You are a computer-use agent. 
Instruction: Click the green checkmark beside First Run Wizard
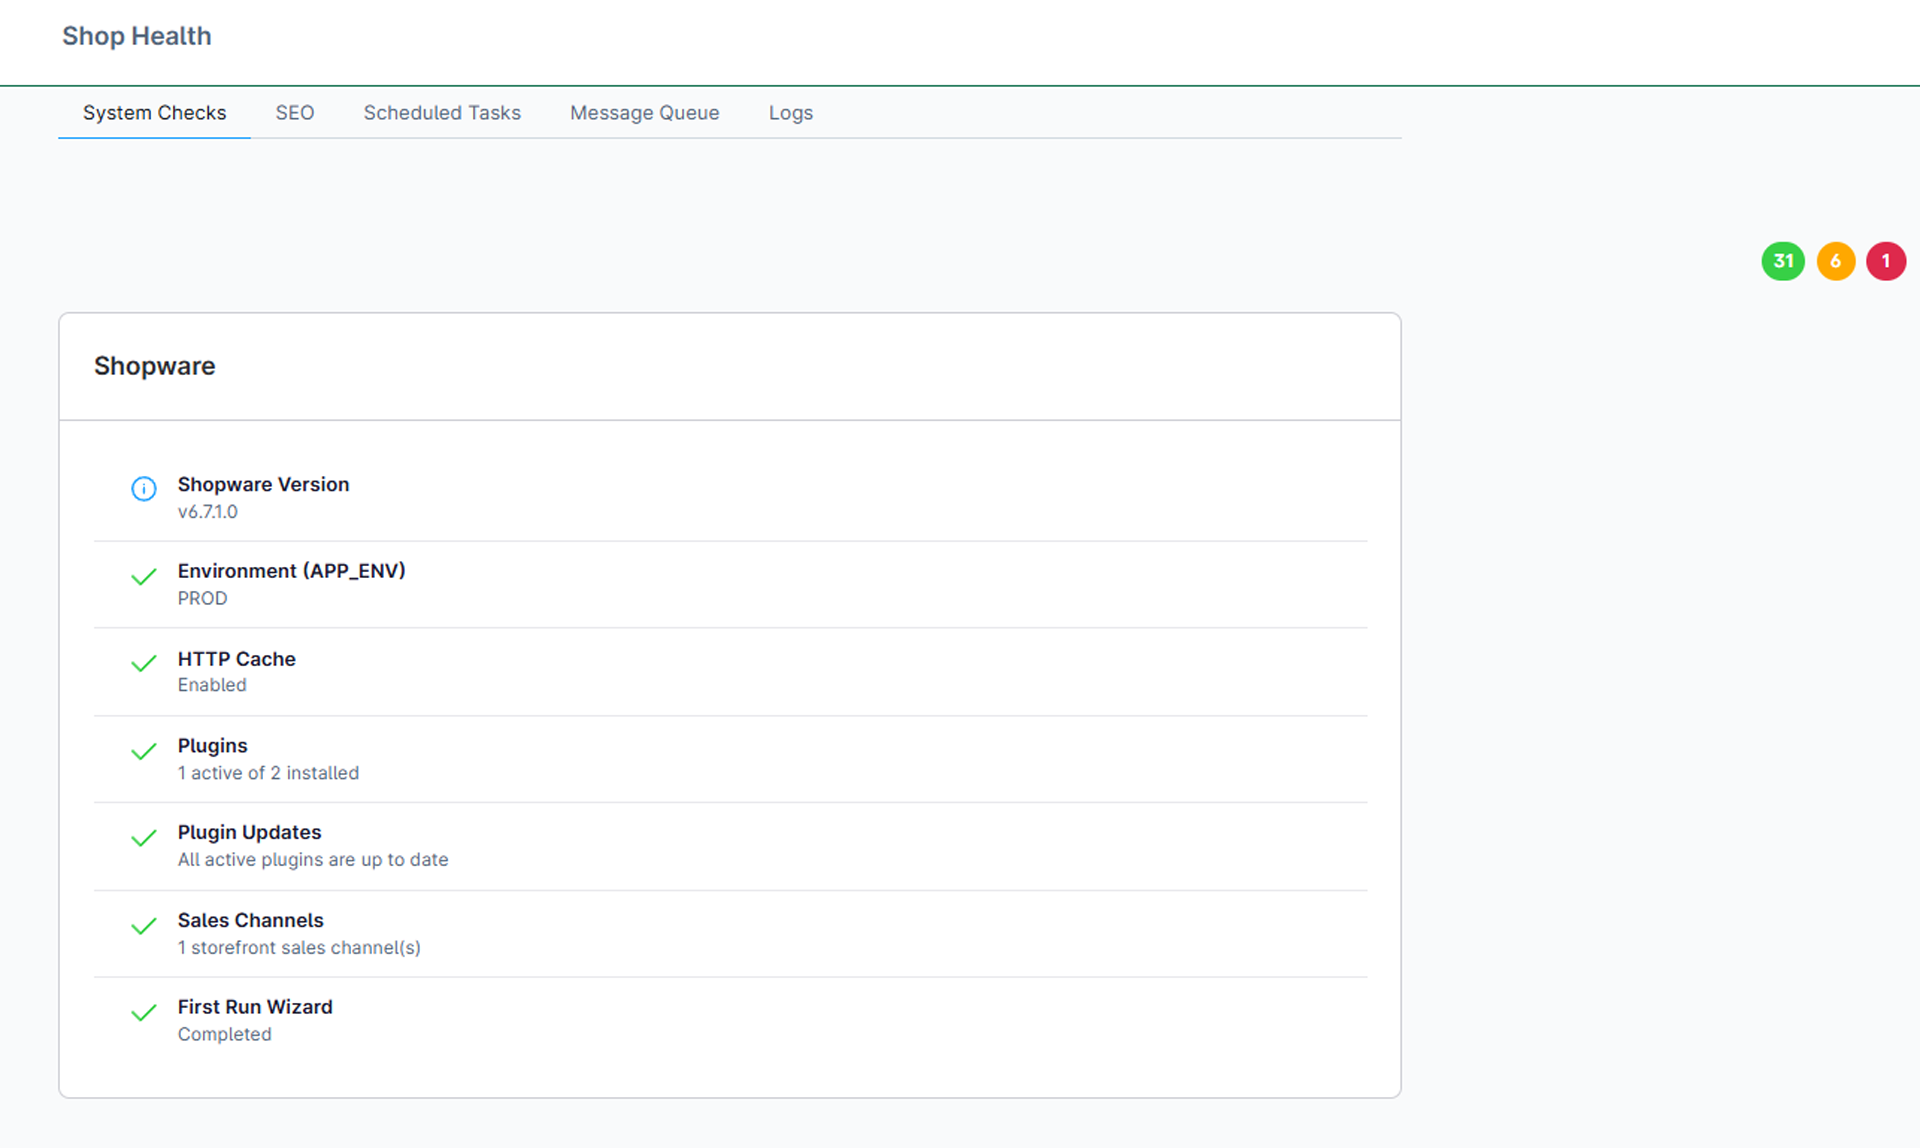144,1012
